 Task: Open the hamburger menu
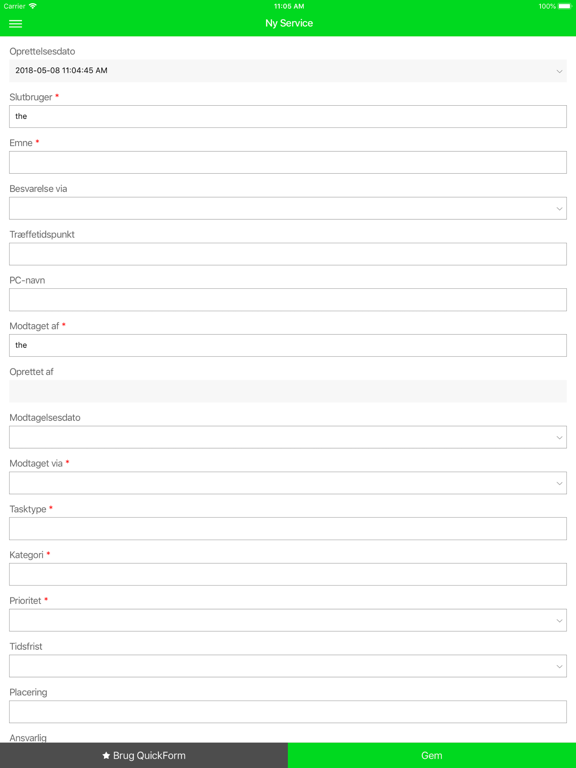tap(16, 24)
